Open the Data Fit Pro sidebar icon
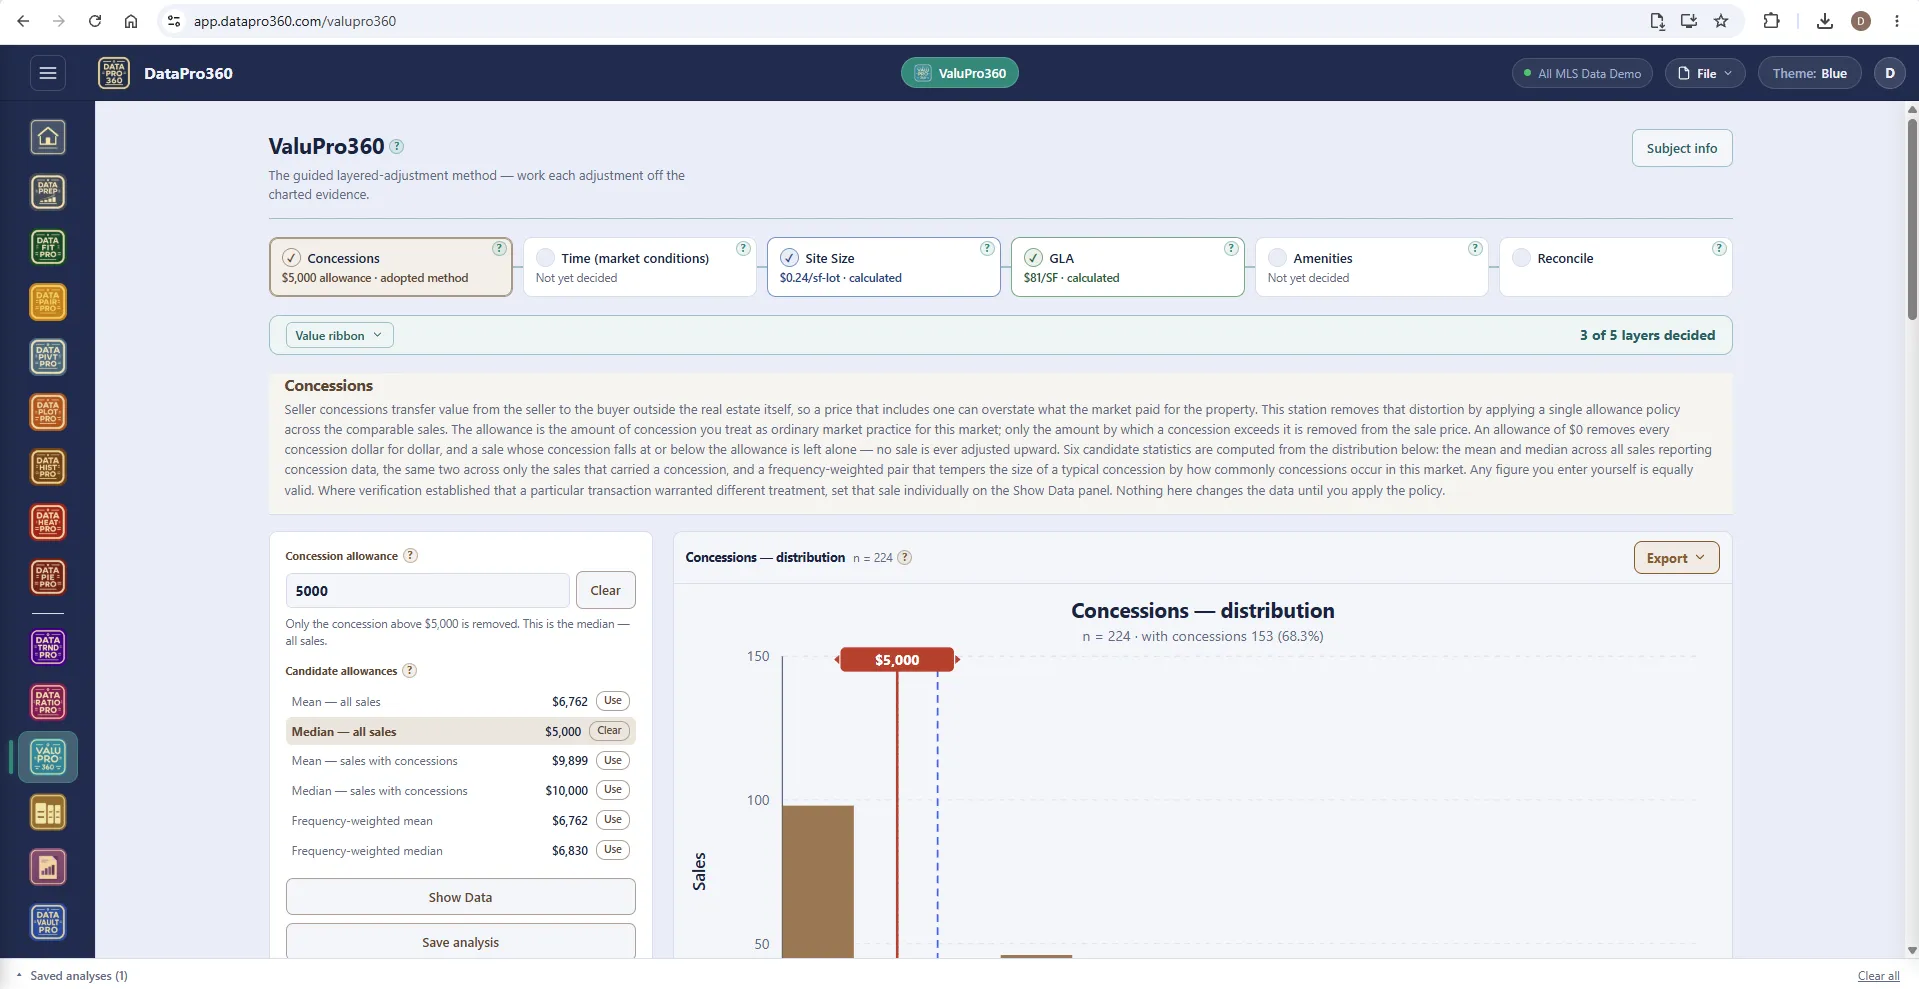The width and height of the screenshot is (1919, 989). point(48,247)
